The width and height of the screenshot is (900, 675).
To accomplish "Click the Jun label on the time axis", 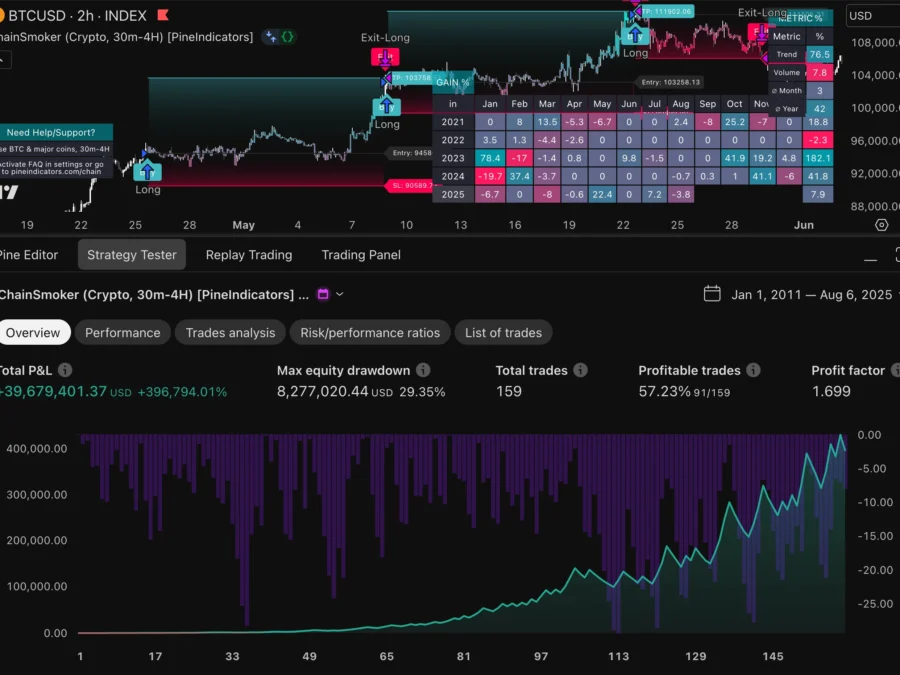I will [804, 225].
